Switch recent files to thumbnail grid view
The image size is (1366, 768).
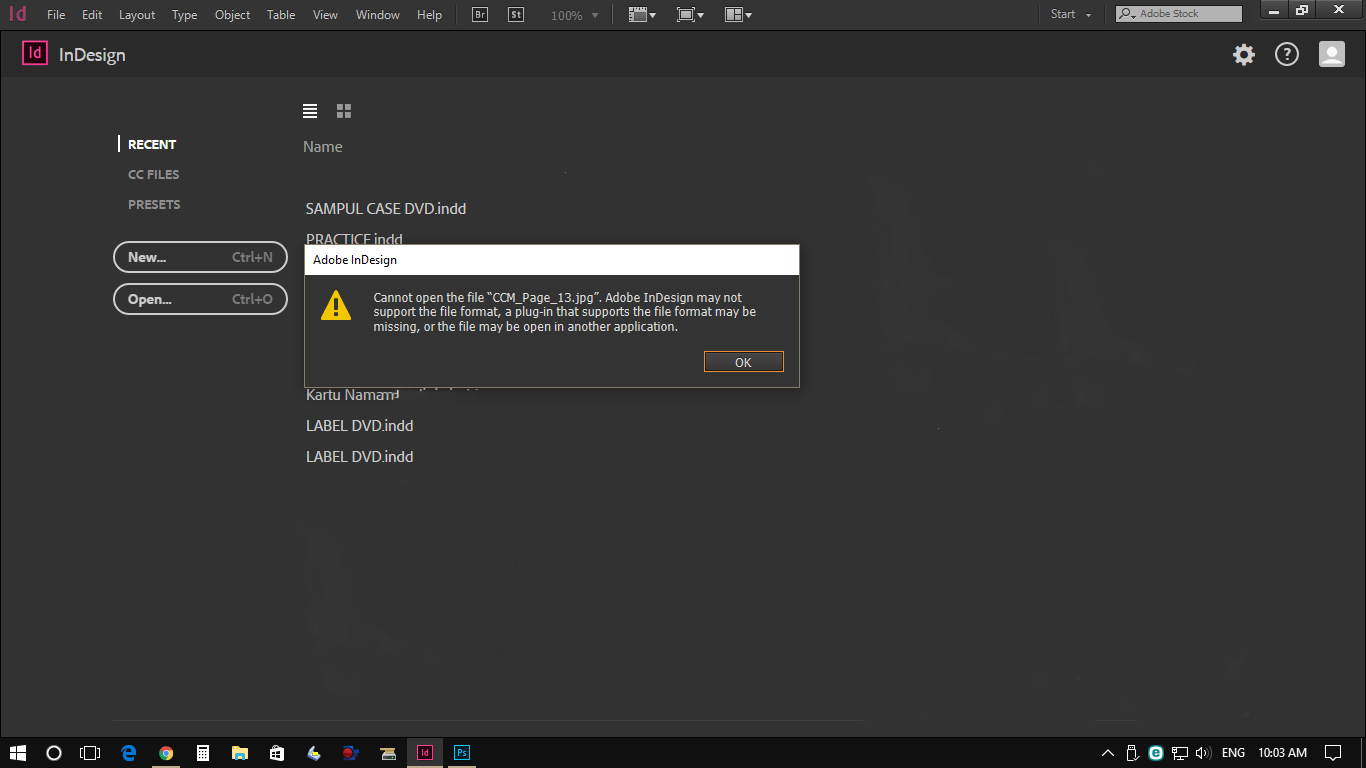[344, 111]
